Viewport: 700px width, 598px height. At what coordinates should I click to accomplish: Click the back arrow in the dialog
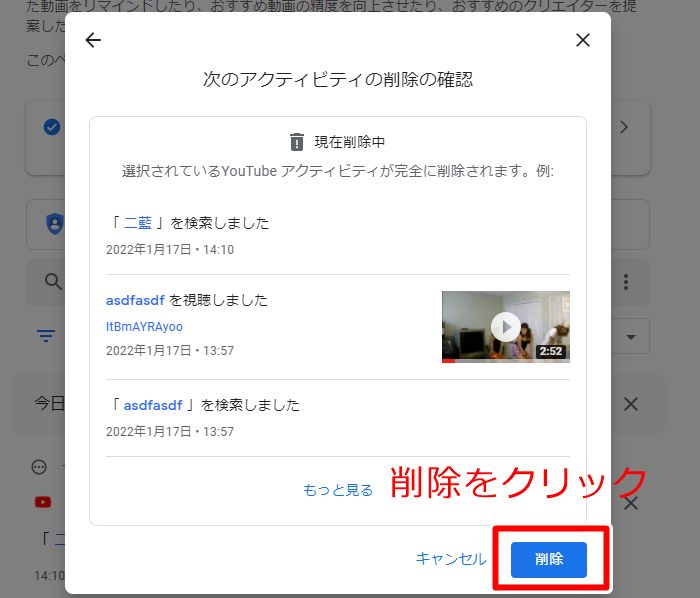tap(93, 40)
